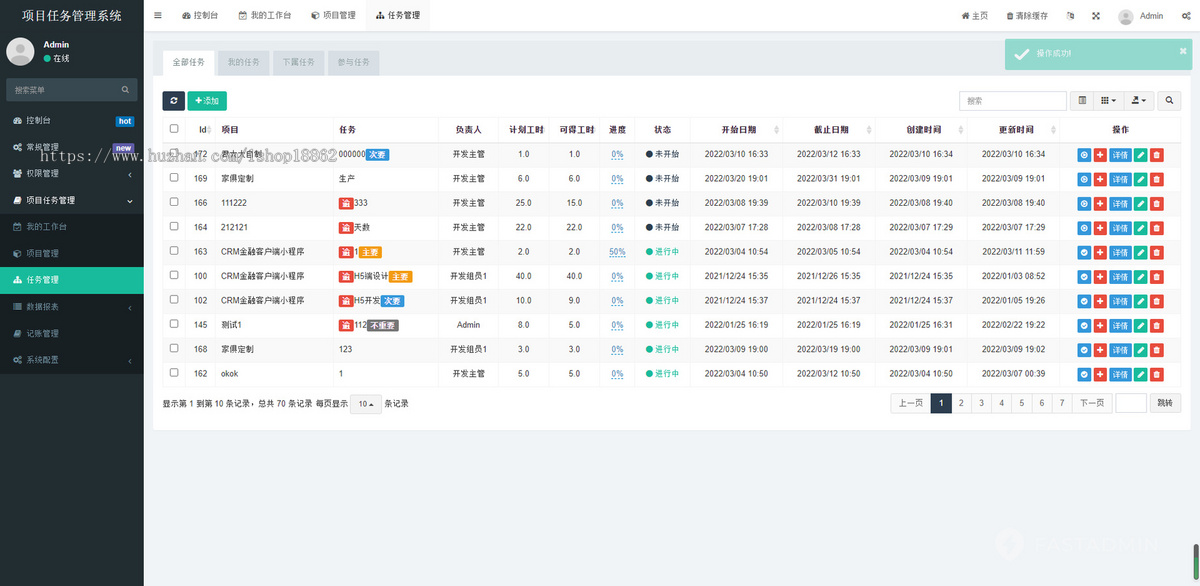Check the select-all checkbox in table header
1200x586 pixels.
pyautogui.click(x=173, y=129)
